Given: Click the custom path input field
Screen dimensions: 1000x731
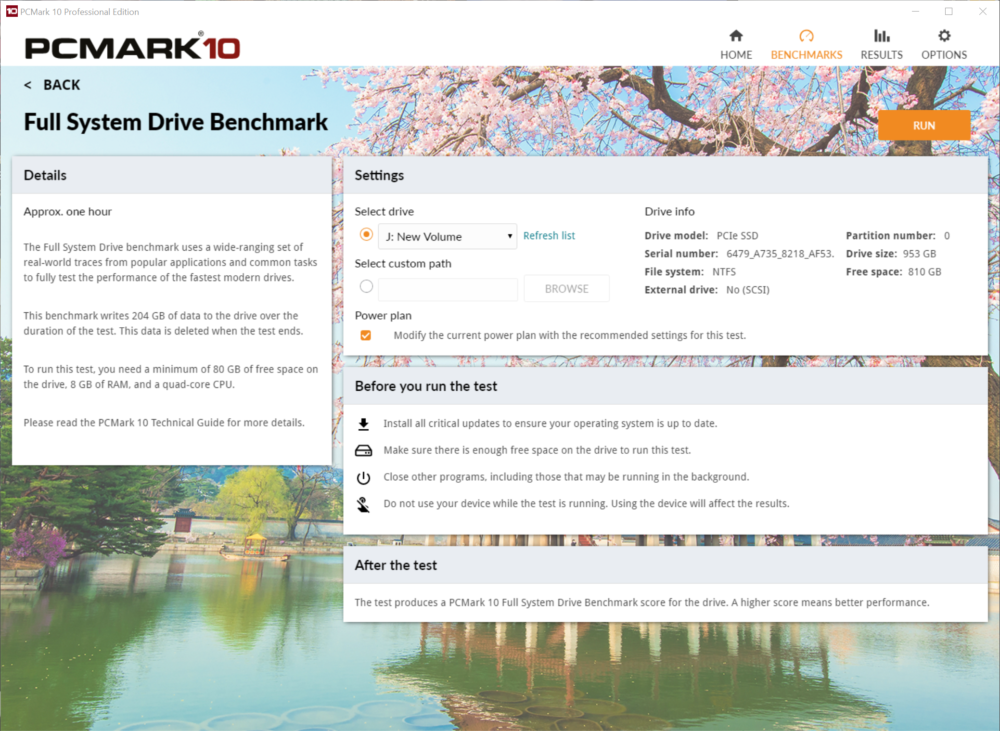Looking at the screenshot, I should pos(448,289).
